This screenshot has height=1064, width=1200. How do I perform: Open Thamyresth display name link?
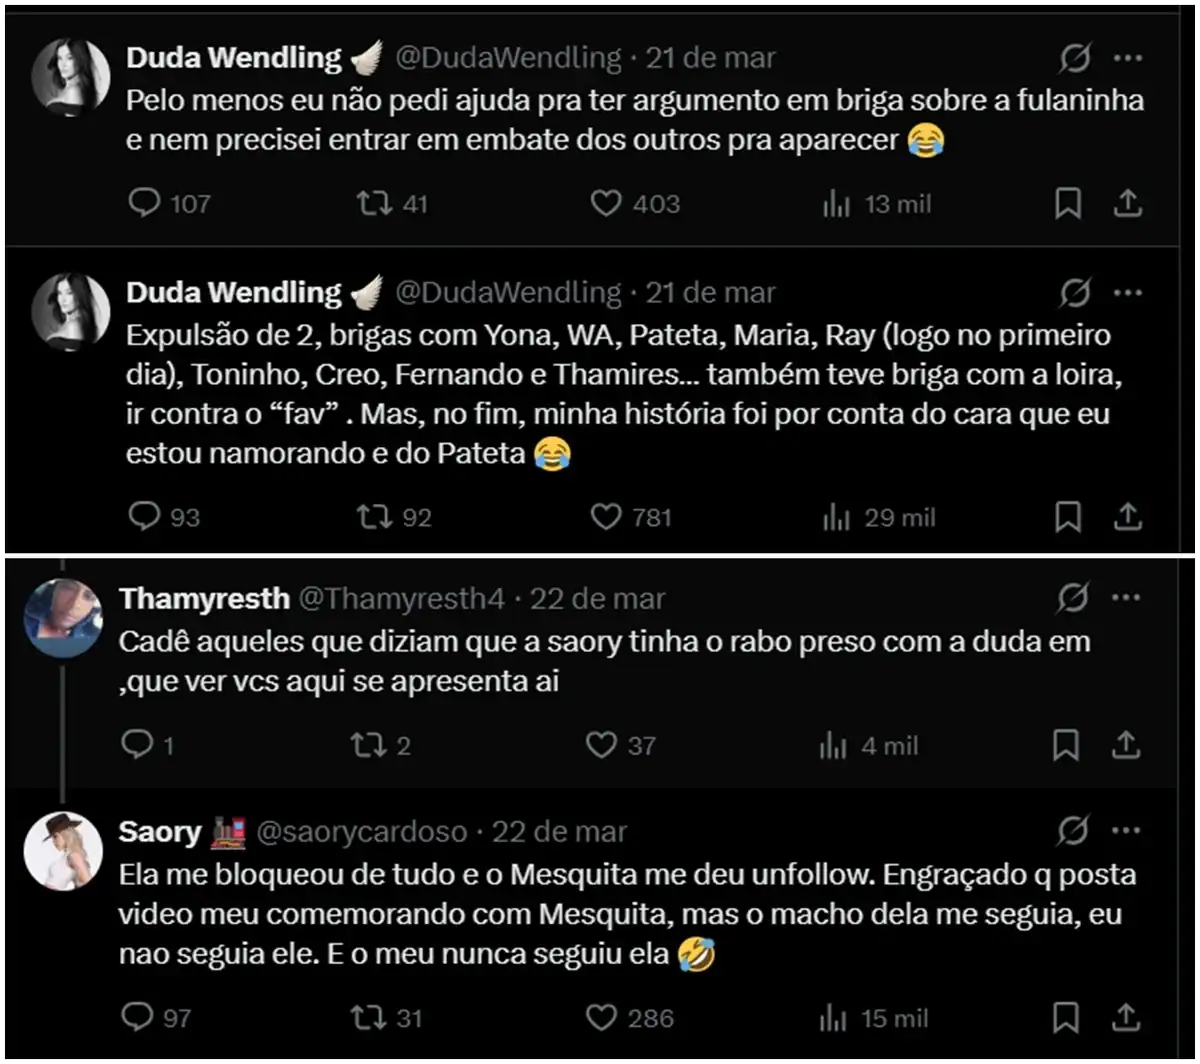[204, 599]
